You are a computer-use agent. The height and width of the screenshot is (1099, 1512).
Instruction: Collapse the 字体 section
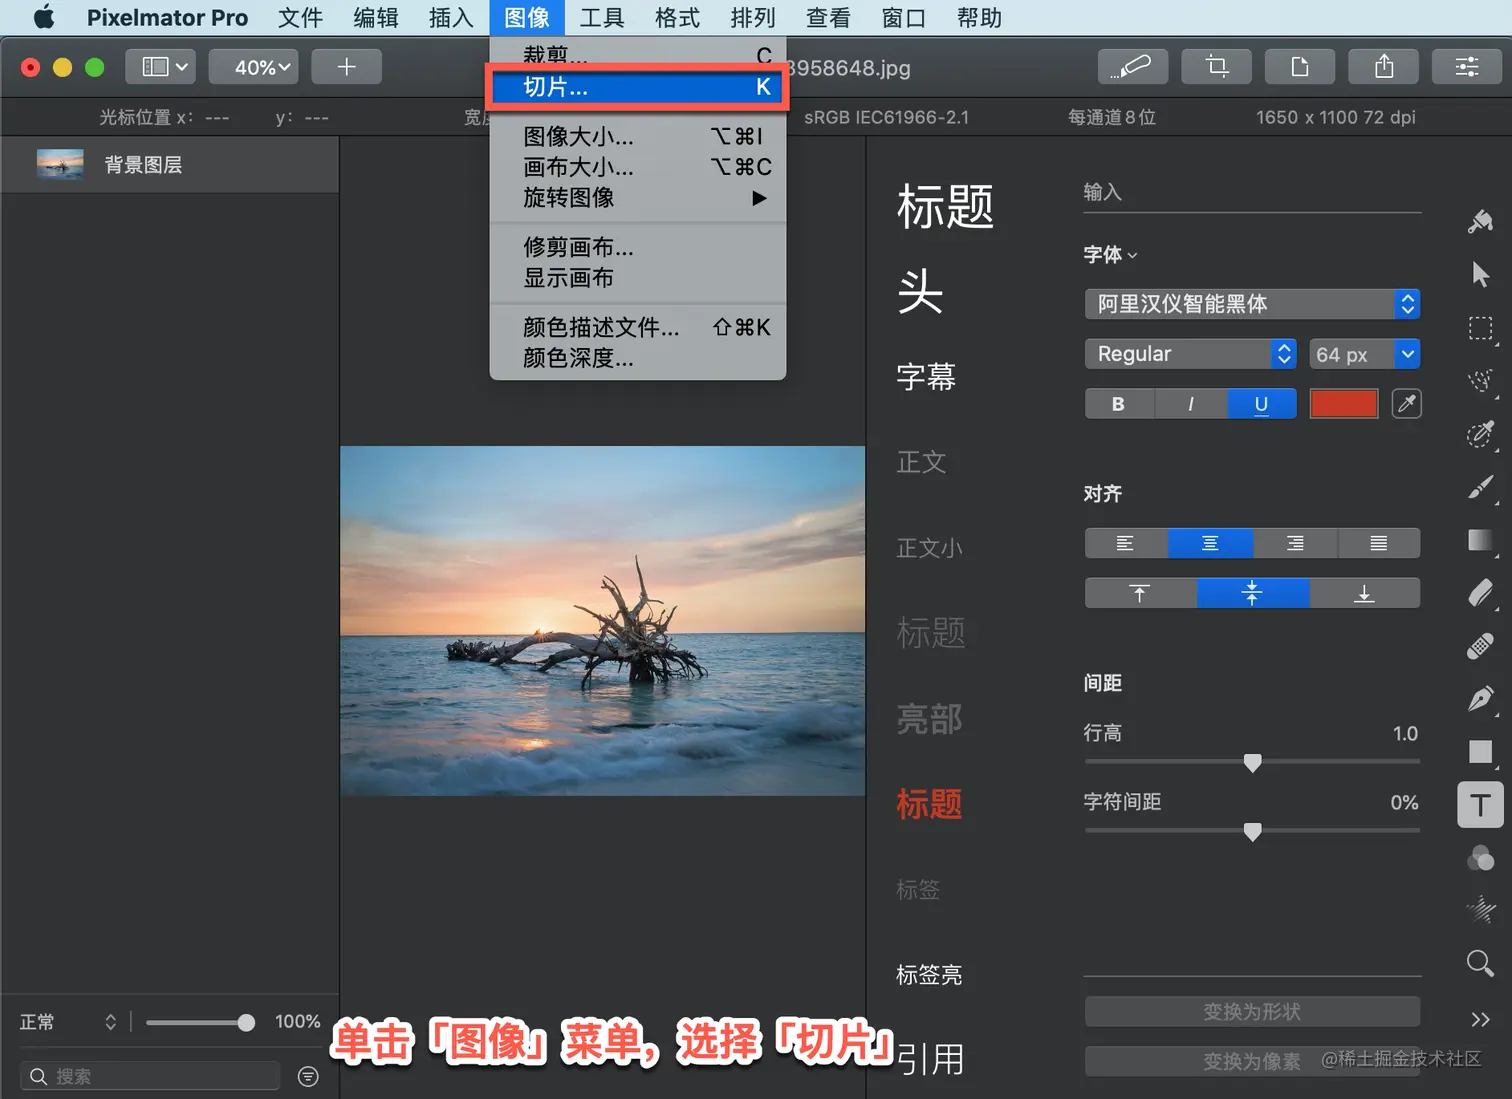pos(1110,255)
